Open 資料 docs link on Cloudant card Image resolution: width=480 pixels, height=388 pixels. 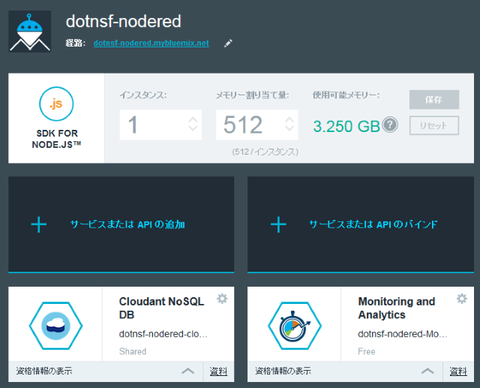(x=219, y=371)
